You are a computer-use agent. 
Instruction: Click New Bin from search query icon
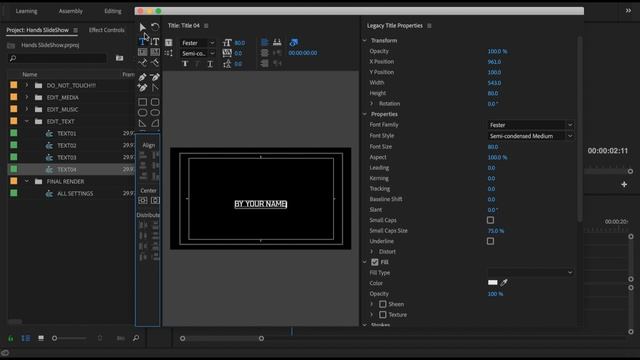pos(119,58)
